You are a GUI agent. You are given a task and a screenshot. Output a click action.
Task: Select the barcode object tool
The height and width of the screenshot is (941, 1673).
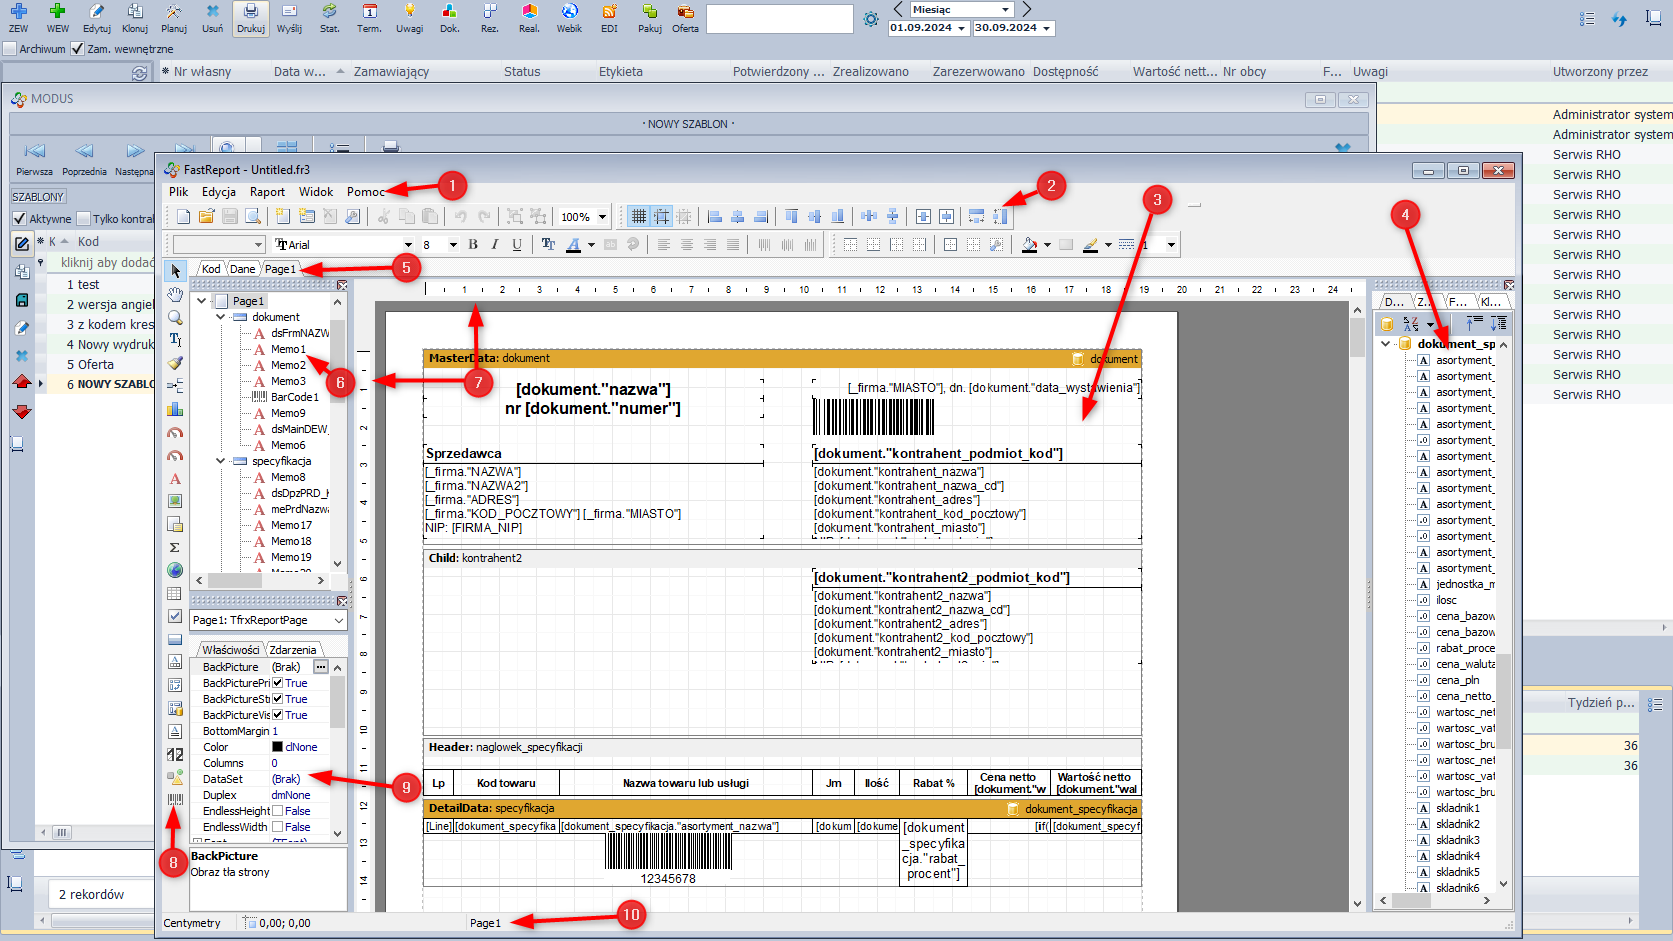coord(175,800)
